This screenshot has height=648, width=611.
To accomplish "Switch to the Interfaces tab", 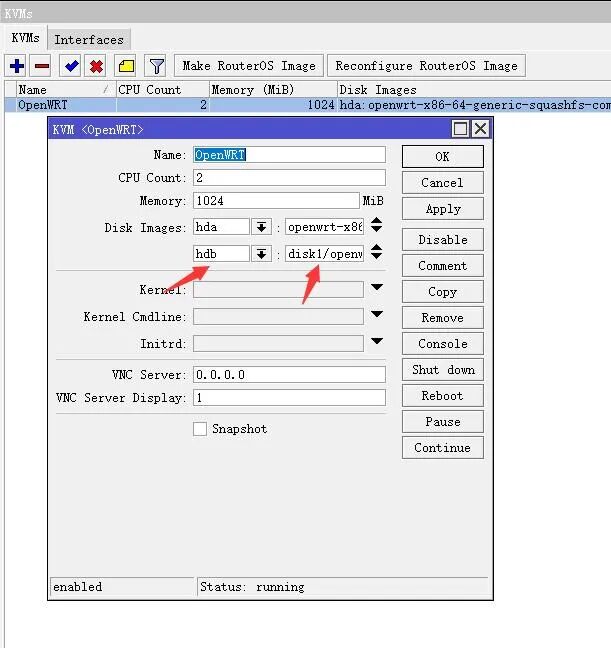I will coord(89,40).
